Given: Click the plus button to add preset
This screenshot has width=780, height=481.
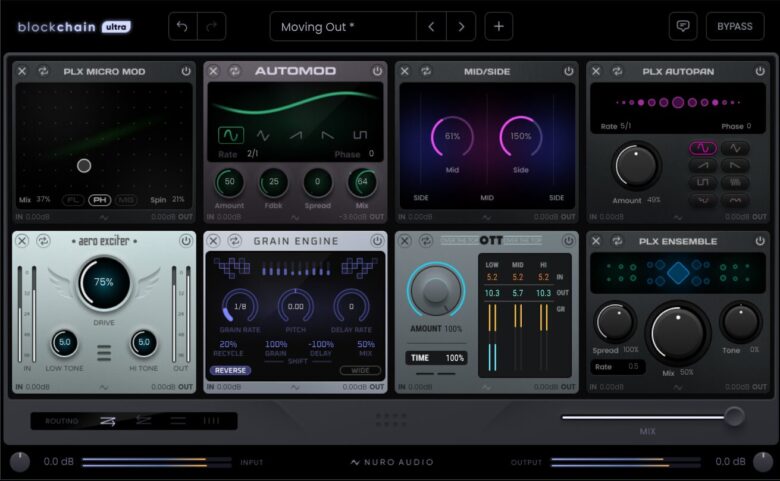Looking at the screenshot, I should click(x=499, y=27).
